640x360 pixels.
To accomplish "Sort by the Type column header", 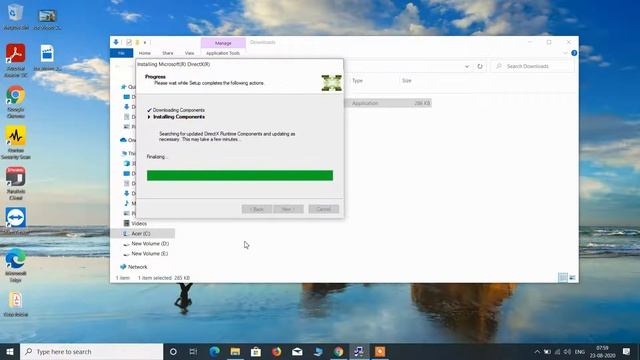I will (x=358, y=81).
